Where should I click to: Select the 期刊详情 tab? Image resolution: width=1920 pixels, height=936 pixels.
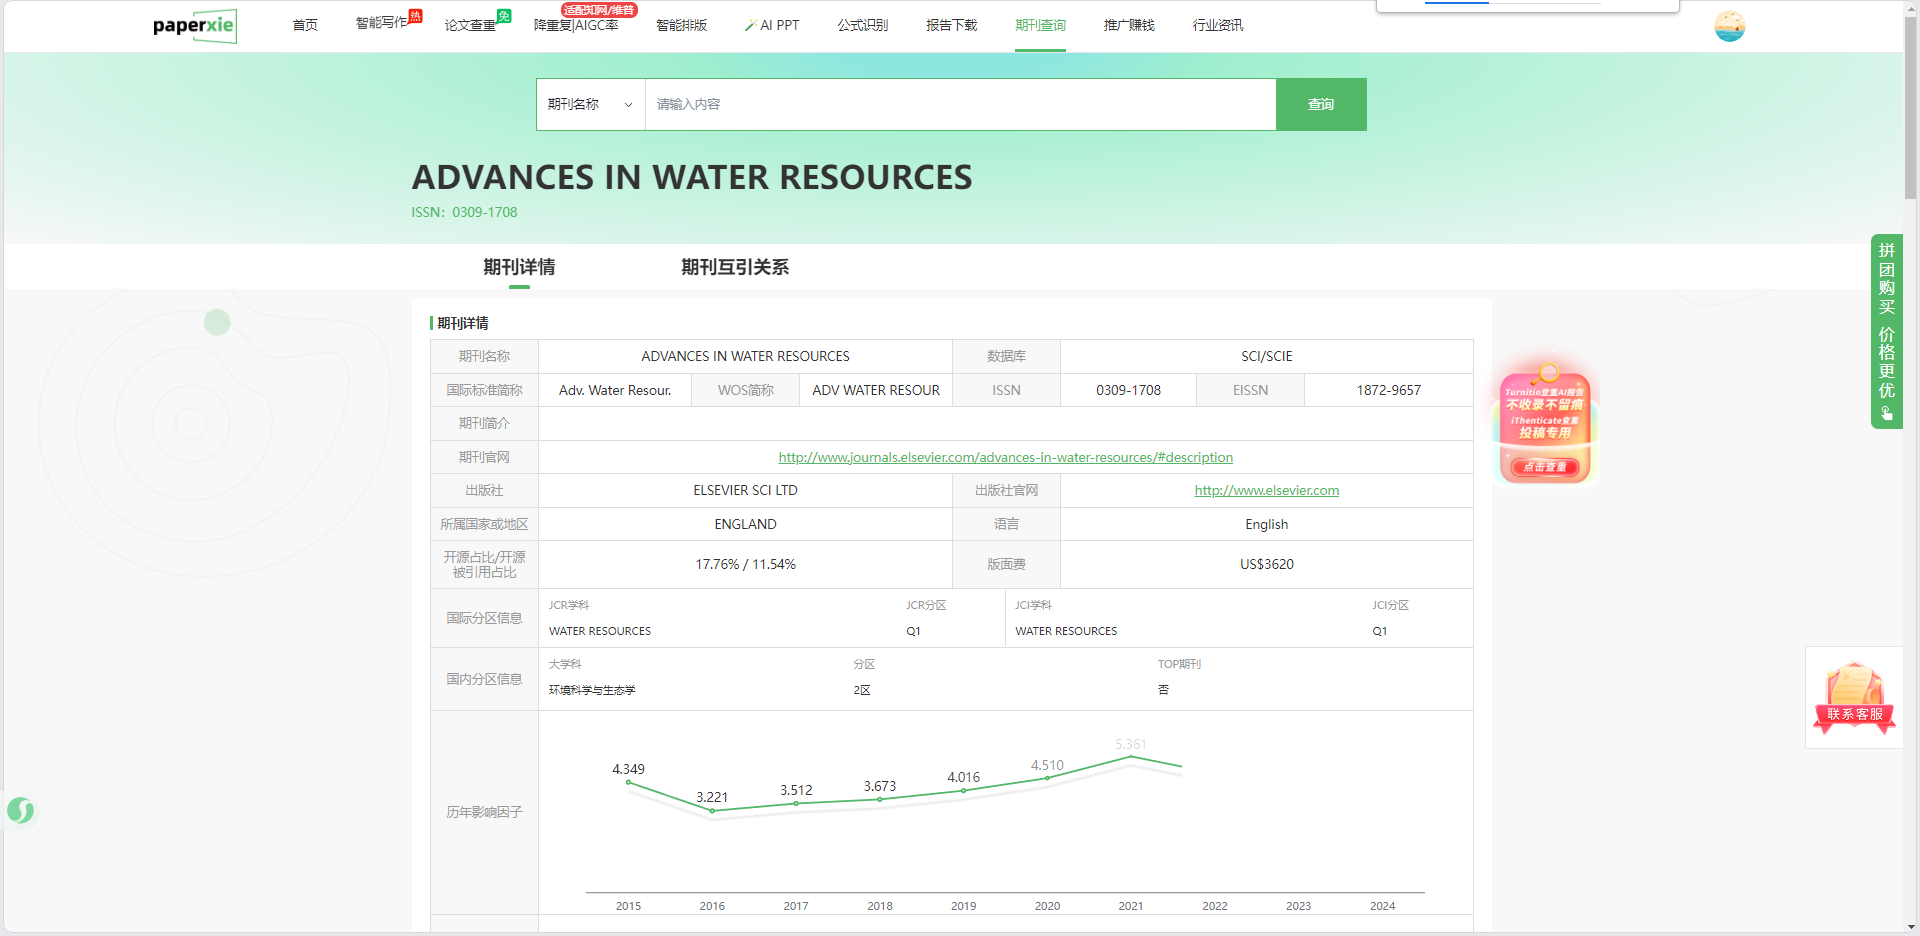click(x=519, y=267)
